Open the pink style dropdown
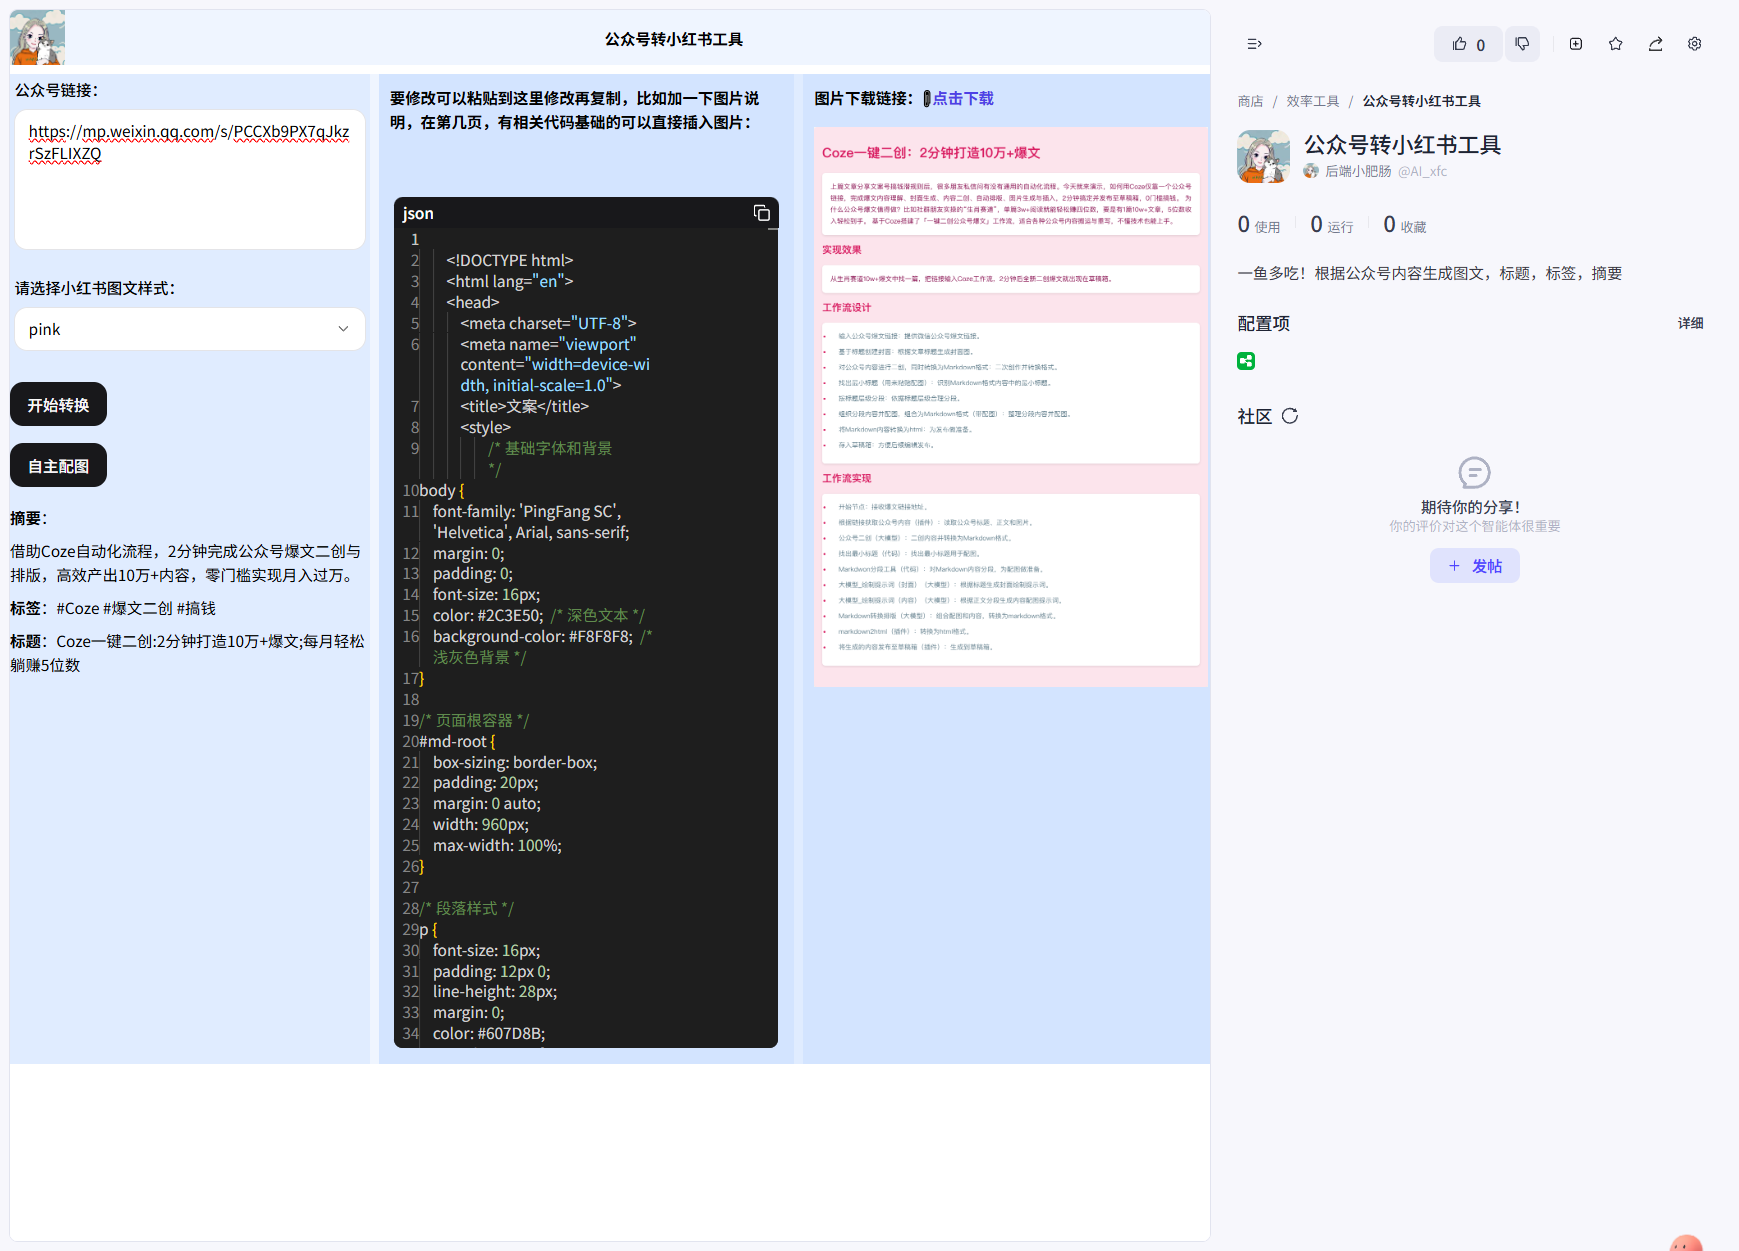This screenshot has height=1251, width=1739. click(x=190, y=329)
